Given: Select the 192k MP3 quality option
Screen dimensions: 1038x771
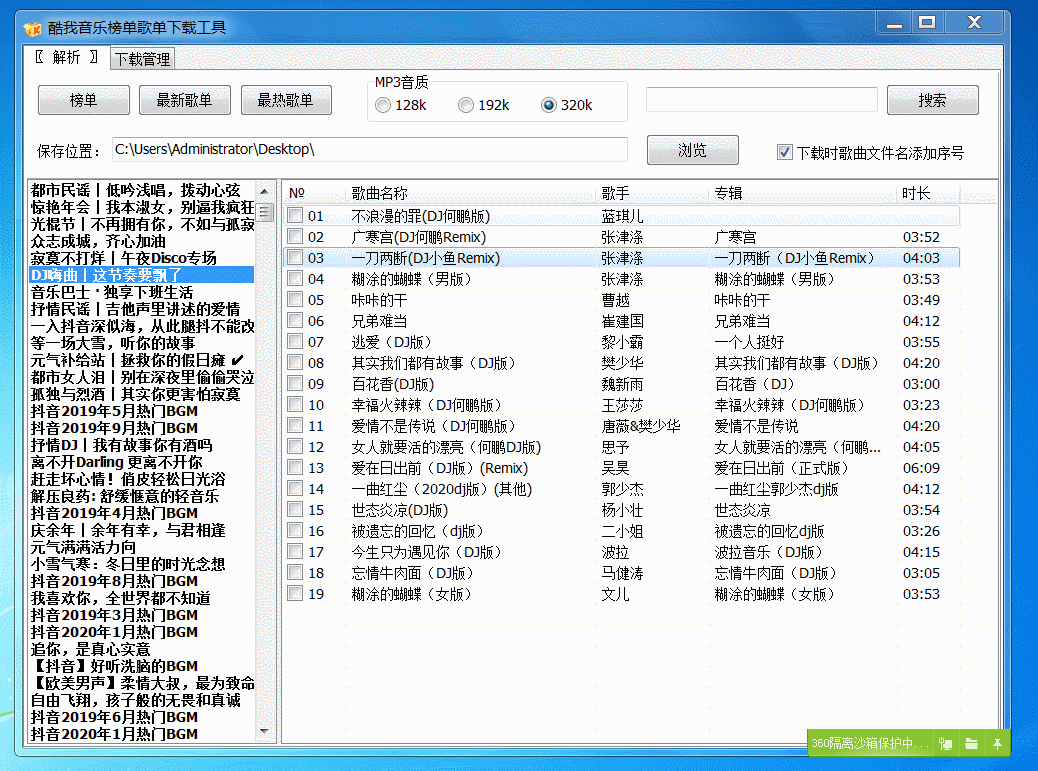Looking at the screenshot, I should 466,105.
